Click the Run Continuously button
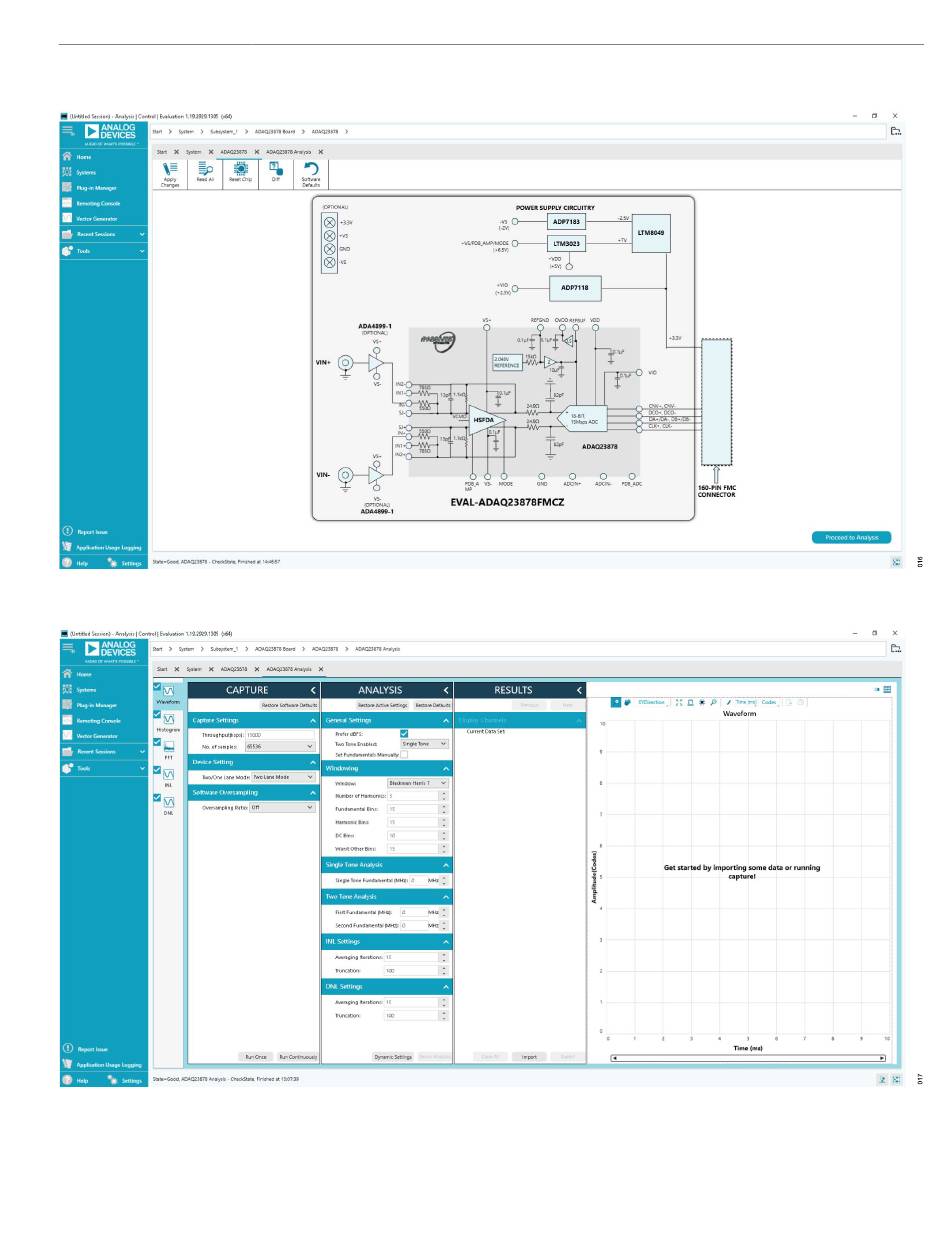 [298, 1056]
